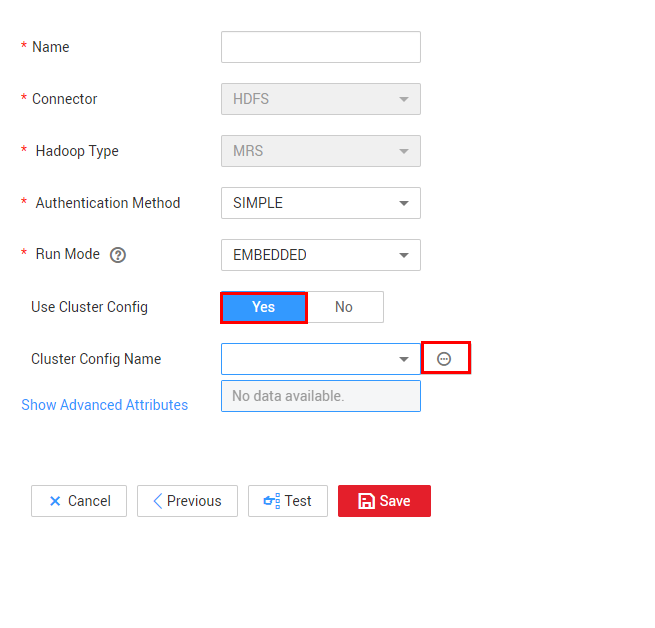Save the link configuration
655x628 pixels.
click(x=384, y=501)
